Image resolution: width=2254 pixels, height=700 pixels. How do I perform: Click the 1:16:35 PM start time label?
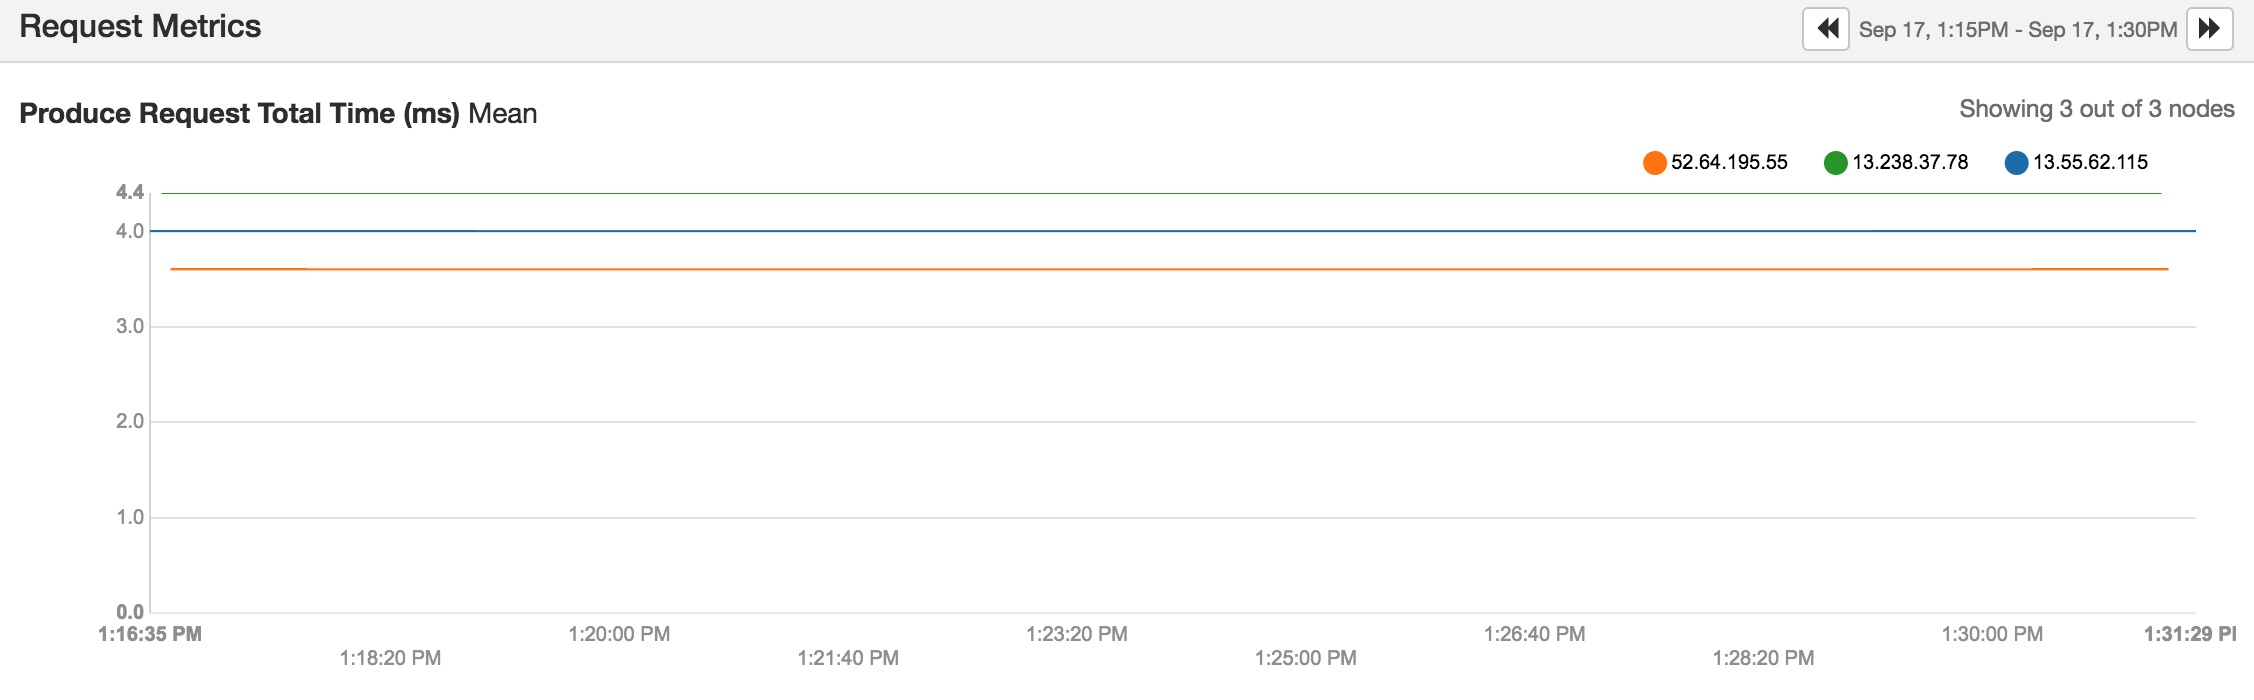(150, 634)
